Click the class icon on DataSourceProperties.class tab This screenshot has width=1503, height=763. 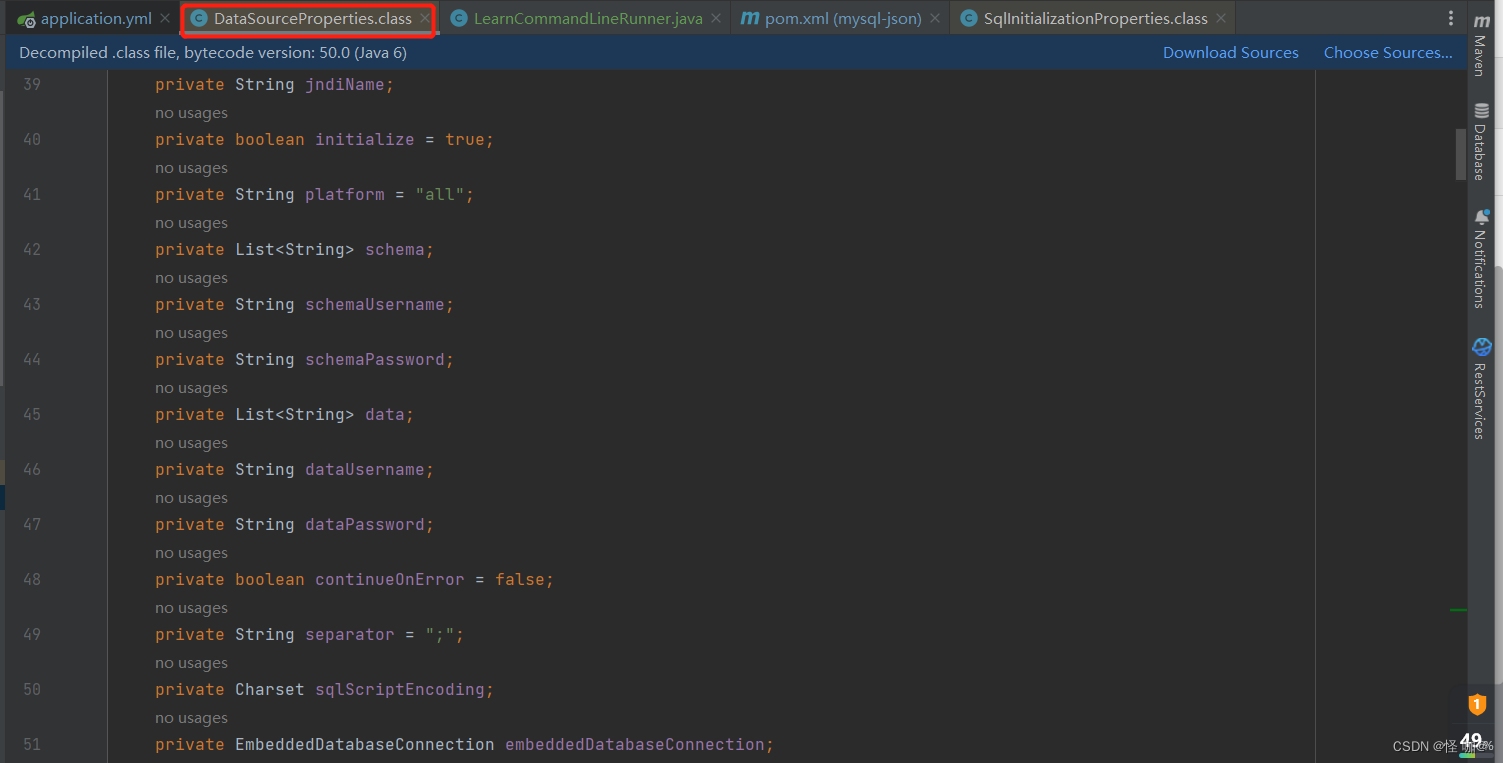click(198, 19)
